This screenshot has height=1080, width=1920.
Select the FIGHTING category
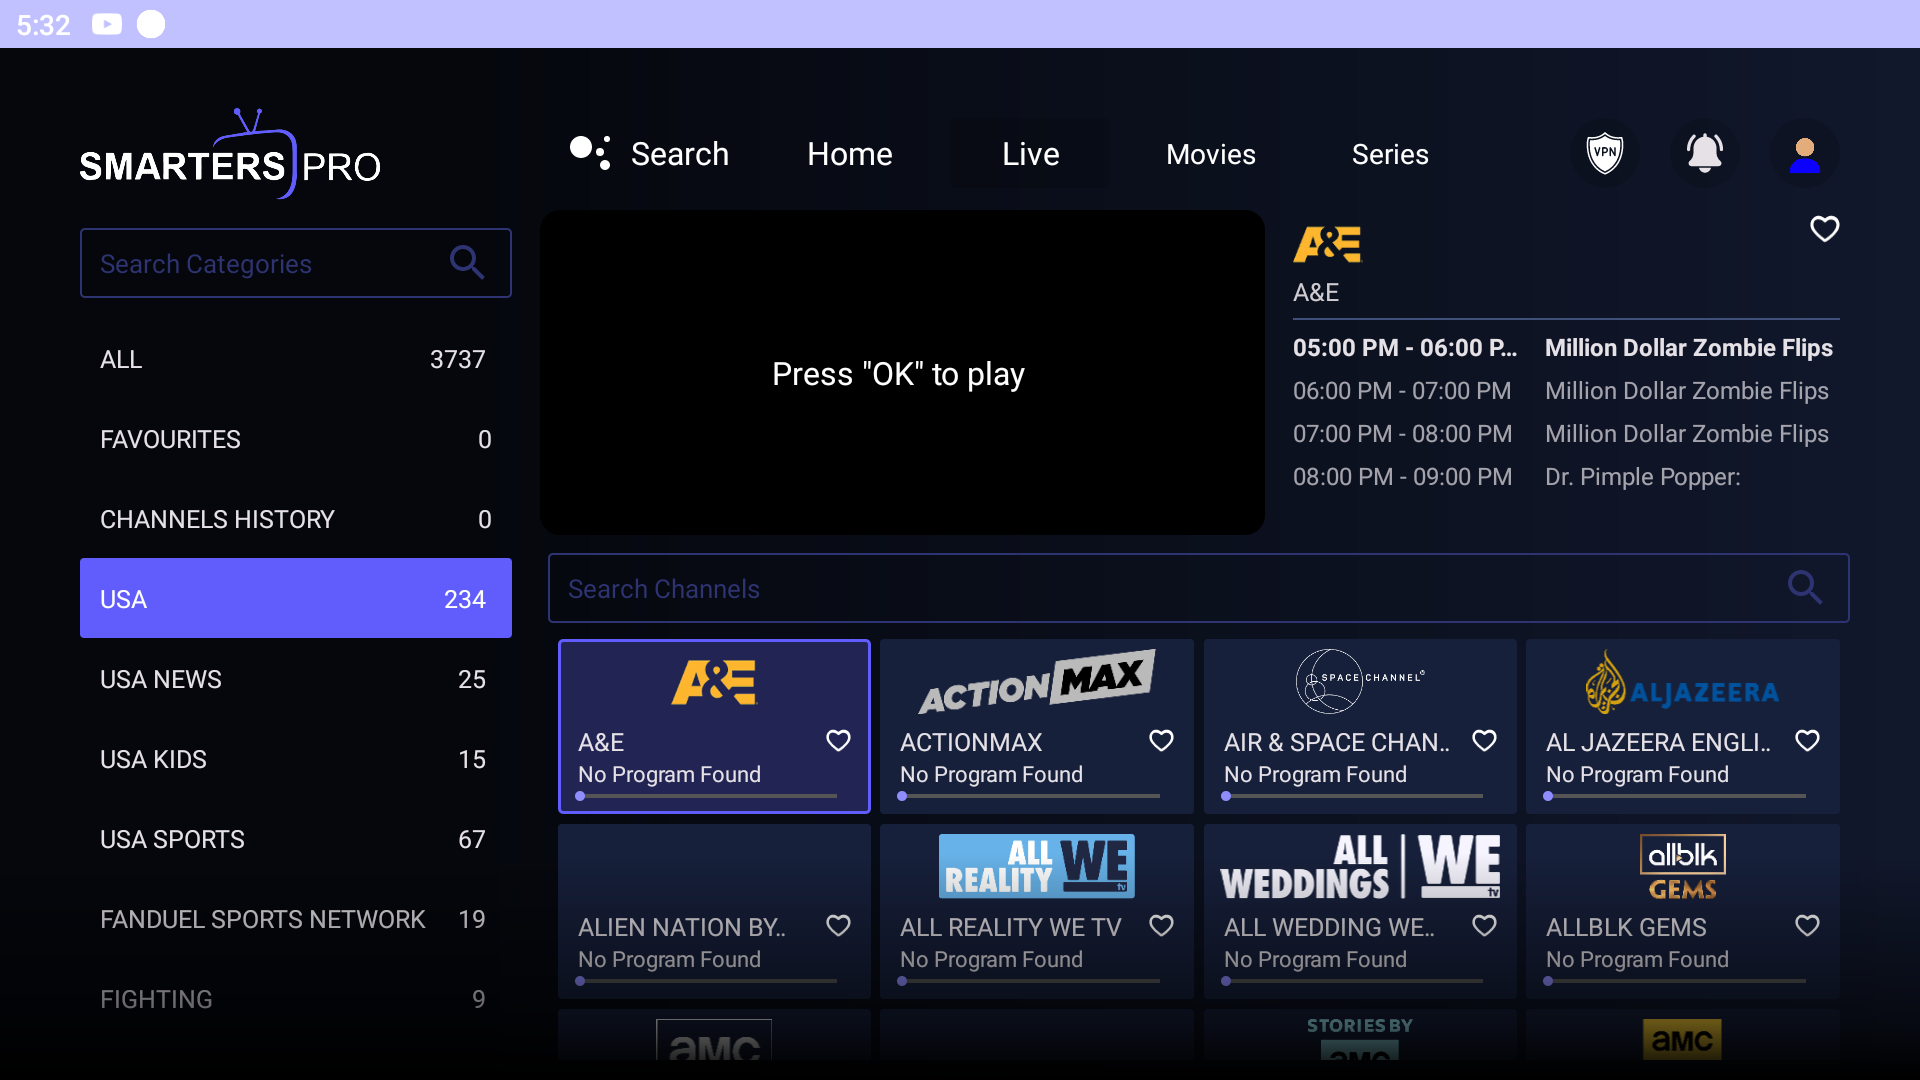click(x=296, y=999)
